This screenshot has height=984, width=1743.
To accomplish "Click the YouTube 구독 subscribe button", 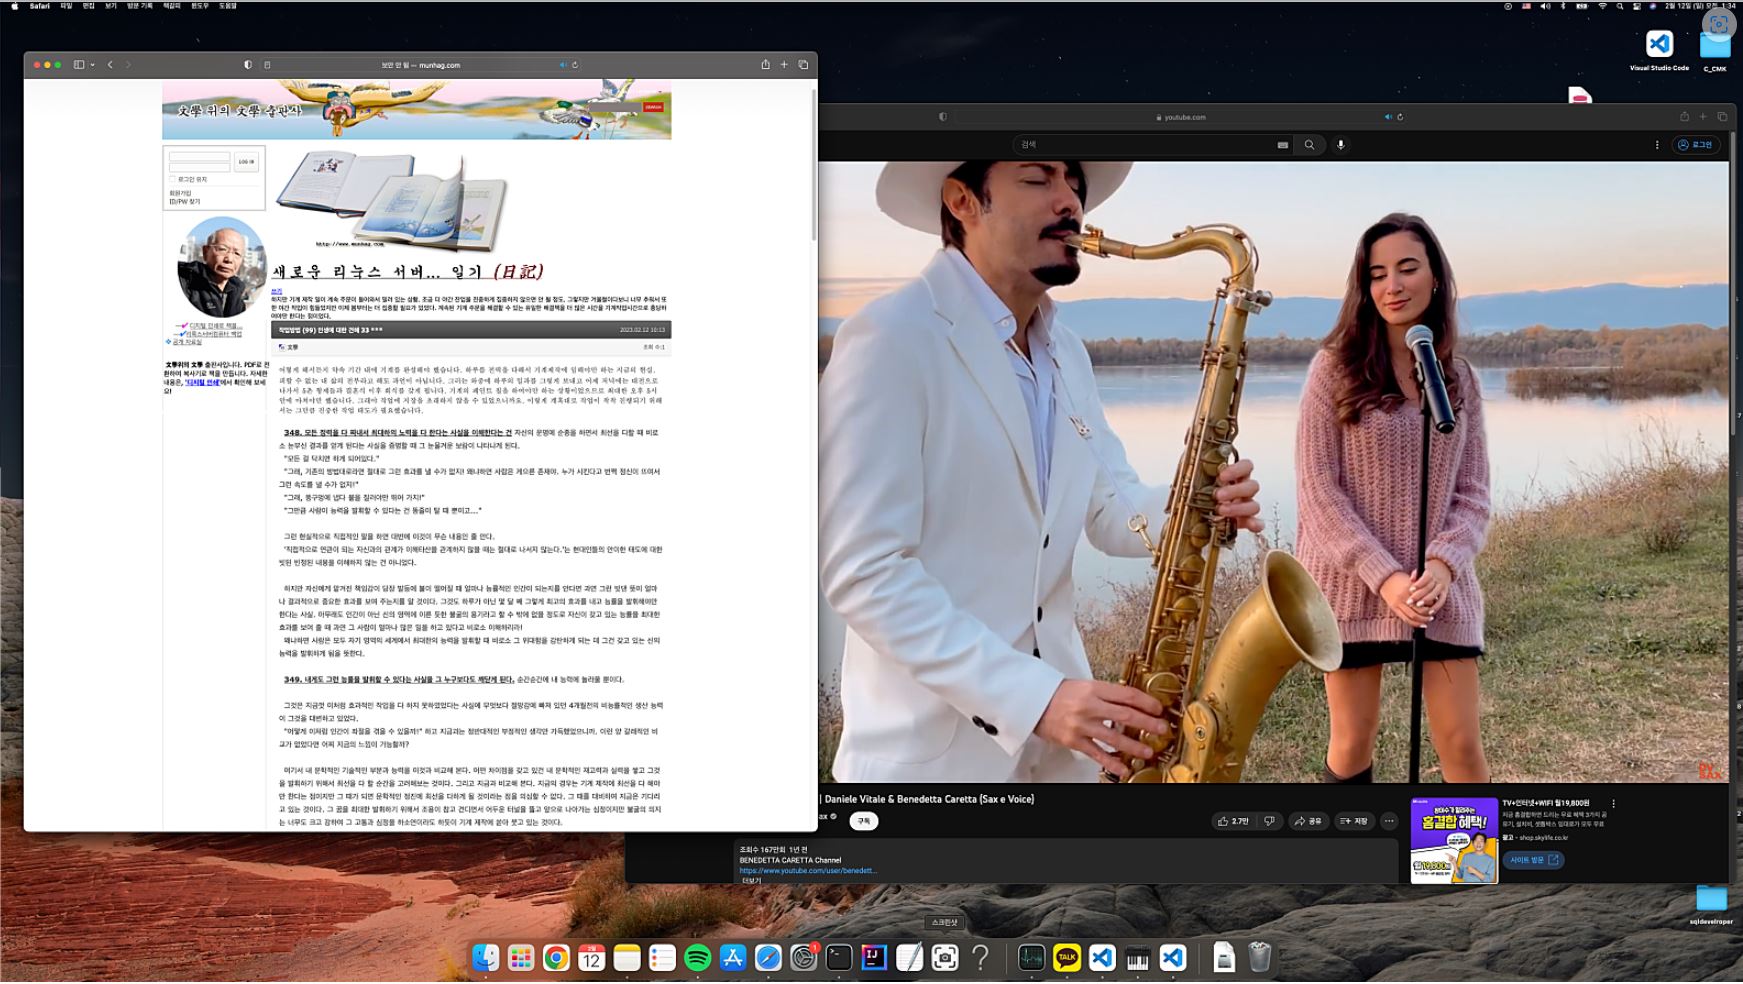I will [863, 821].
